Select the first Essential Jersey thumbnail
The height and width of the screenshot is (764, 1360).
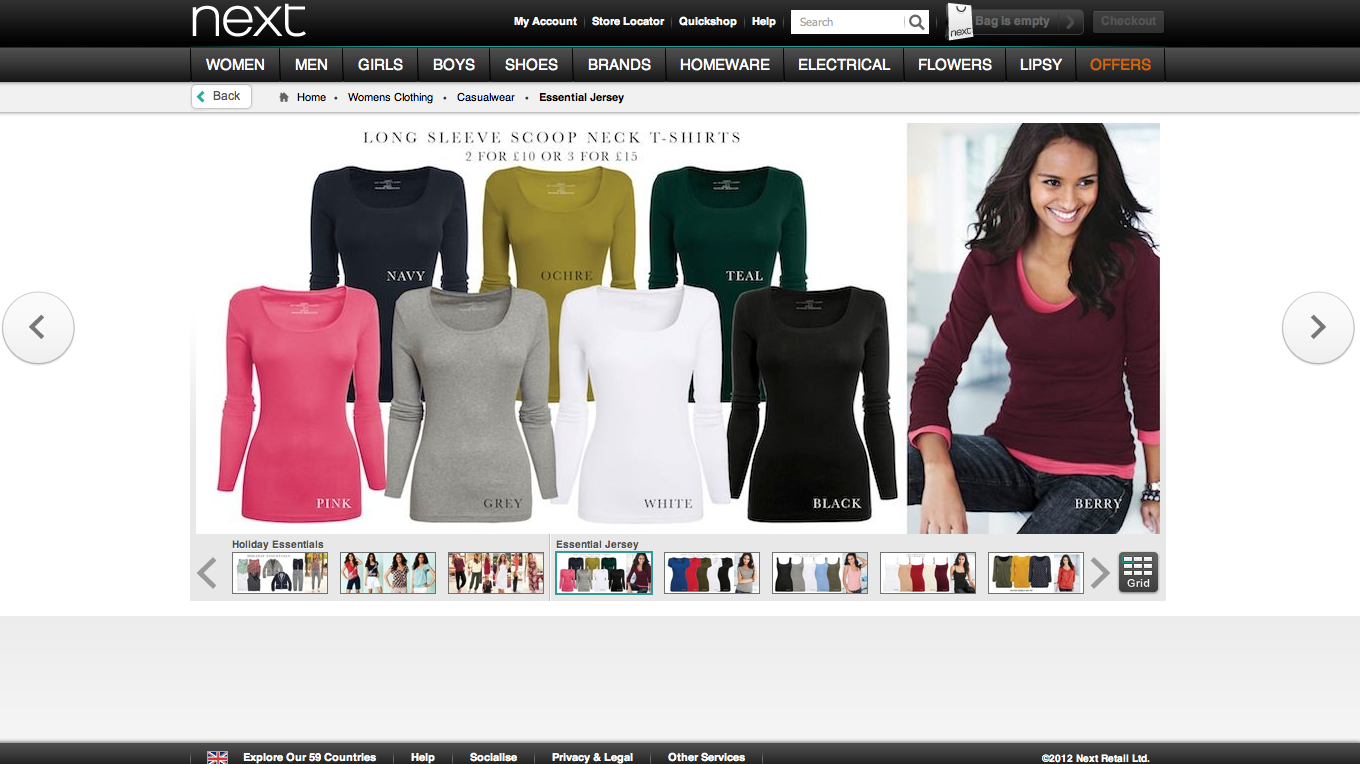click(604, 573)
